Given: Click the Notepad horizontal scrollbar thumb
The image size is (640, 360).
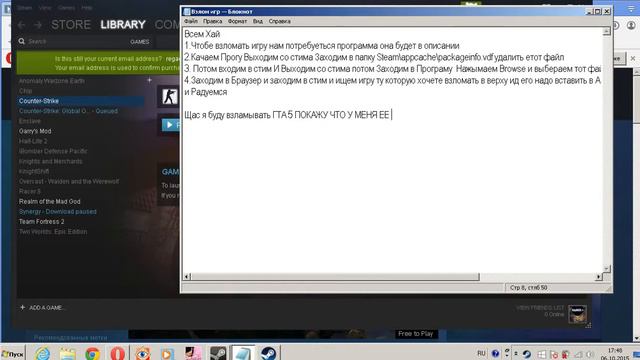Looking at the screenshot, I should pos(335,277).
